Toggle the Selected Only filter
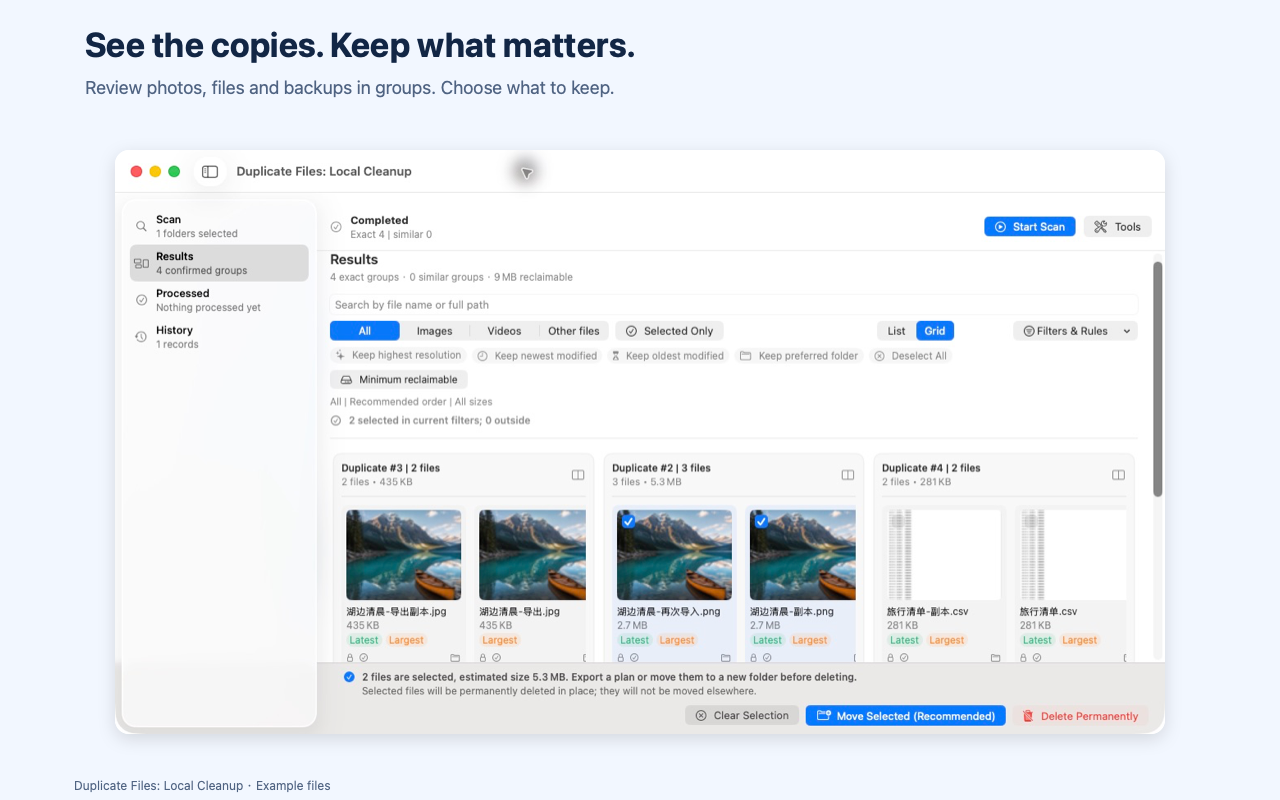1280x800 pixels. 669,331
